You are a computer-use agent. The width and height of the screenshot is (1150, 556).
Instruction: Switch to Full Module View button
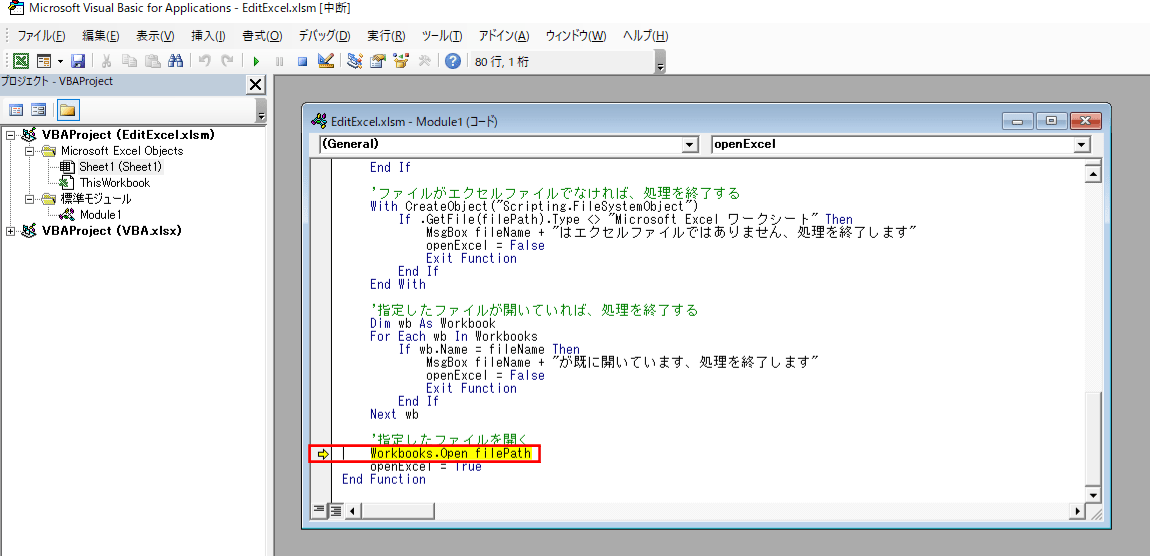[x=336, y=510]
